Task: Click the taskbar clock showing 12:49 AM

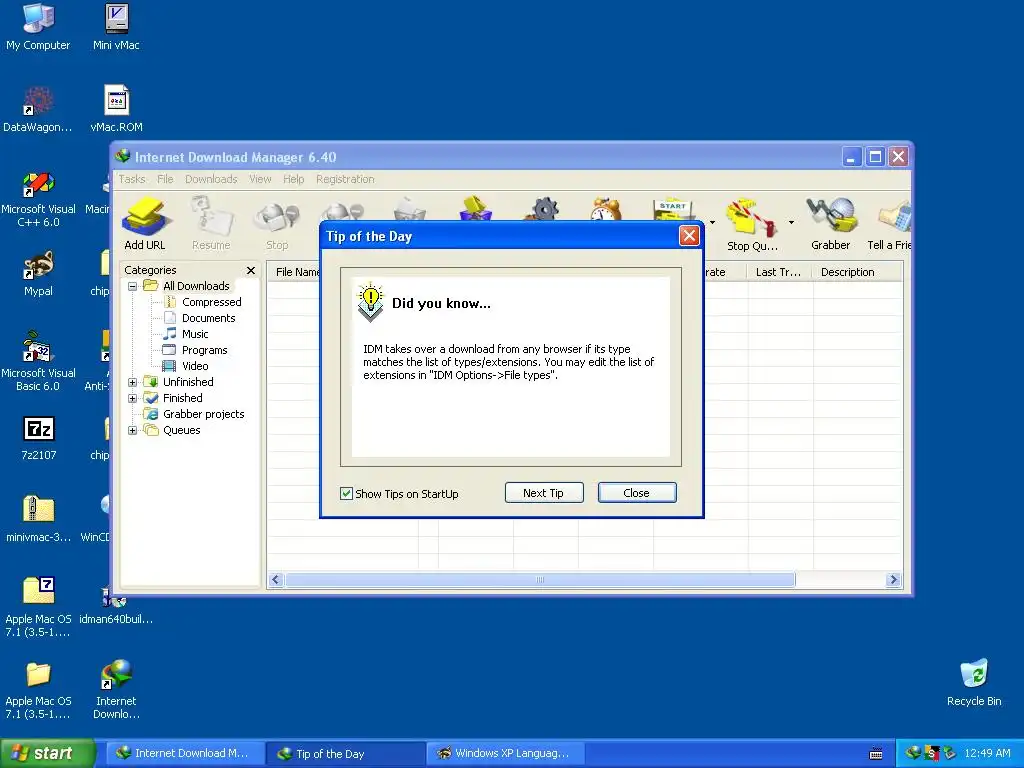Action: point(987,754)
